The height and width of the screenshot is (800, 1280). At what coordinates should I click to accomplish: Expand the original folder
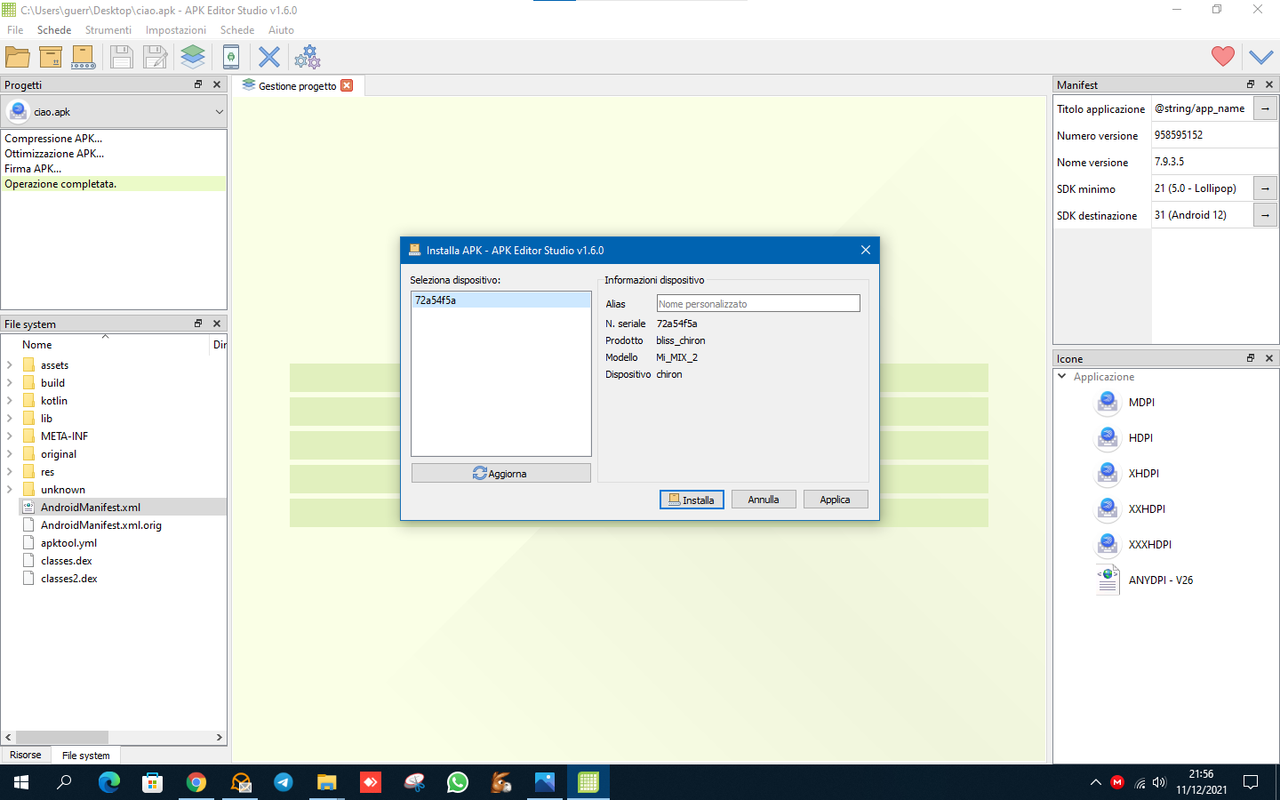pos(9,454)
